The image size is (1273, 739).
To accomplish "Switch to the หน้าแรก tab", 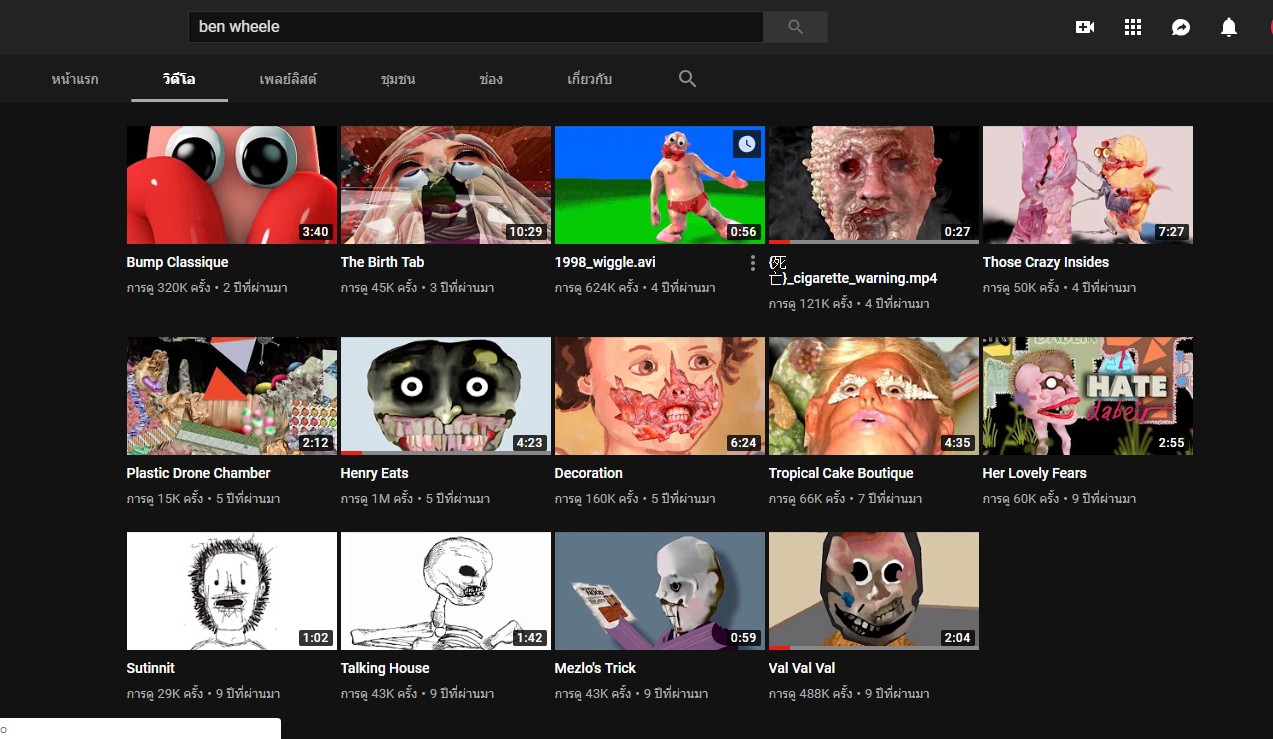I will [x=75, y=79].
